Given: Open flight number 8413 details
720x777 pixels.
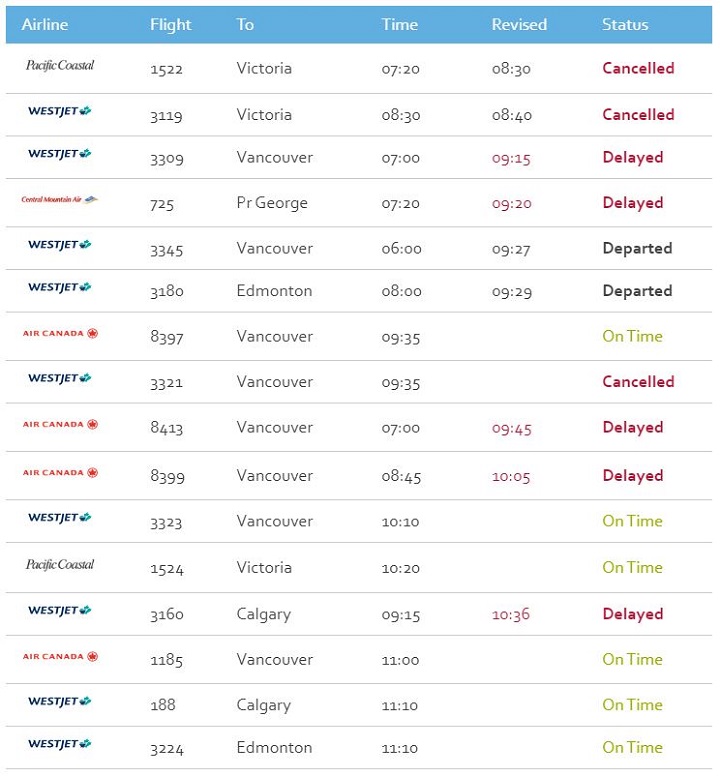Looking at the screenshot, I should [168, 428].
